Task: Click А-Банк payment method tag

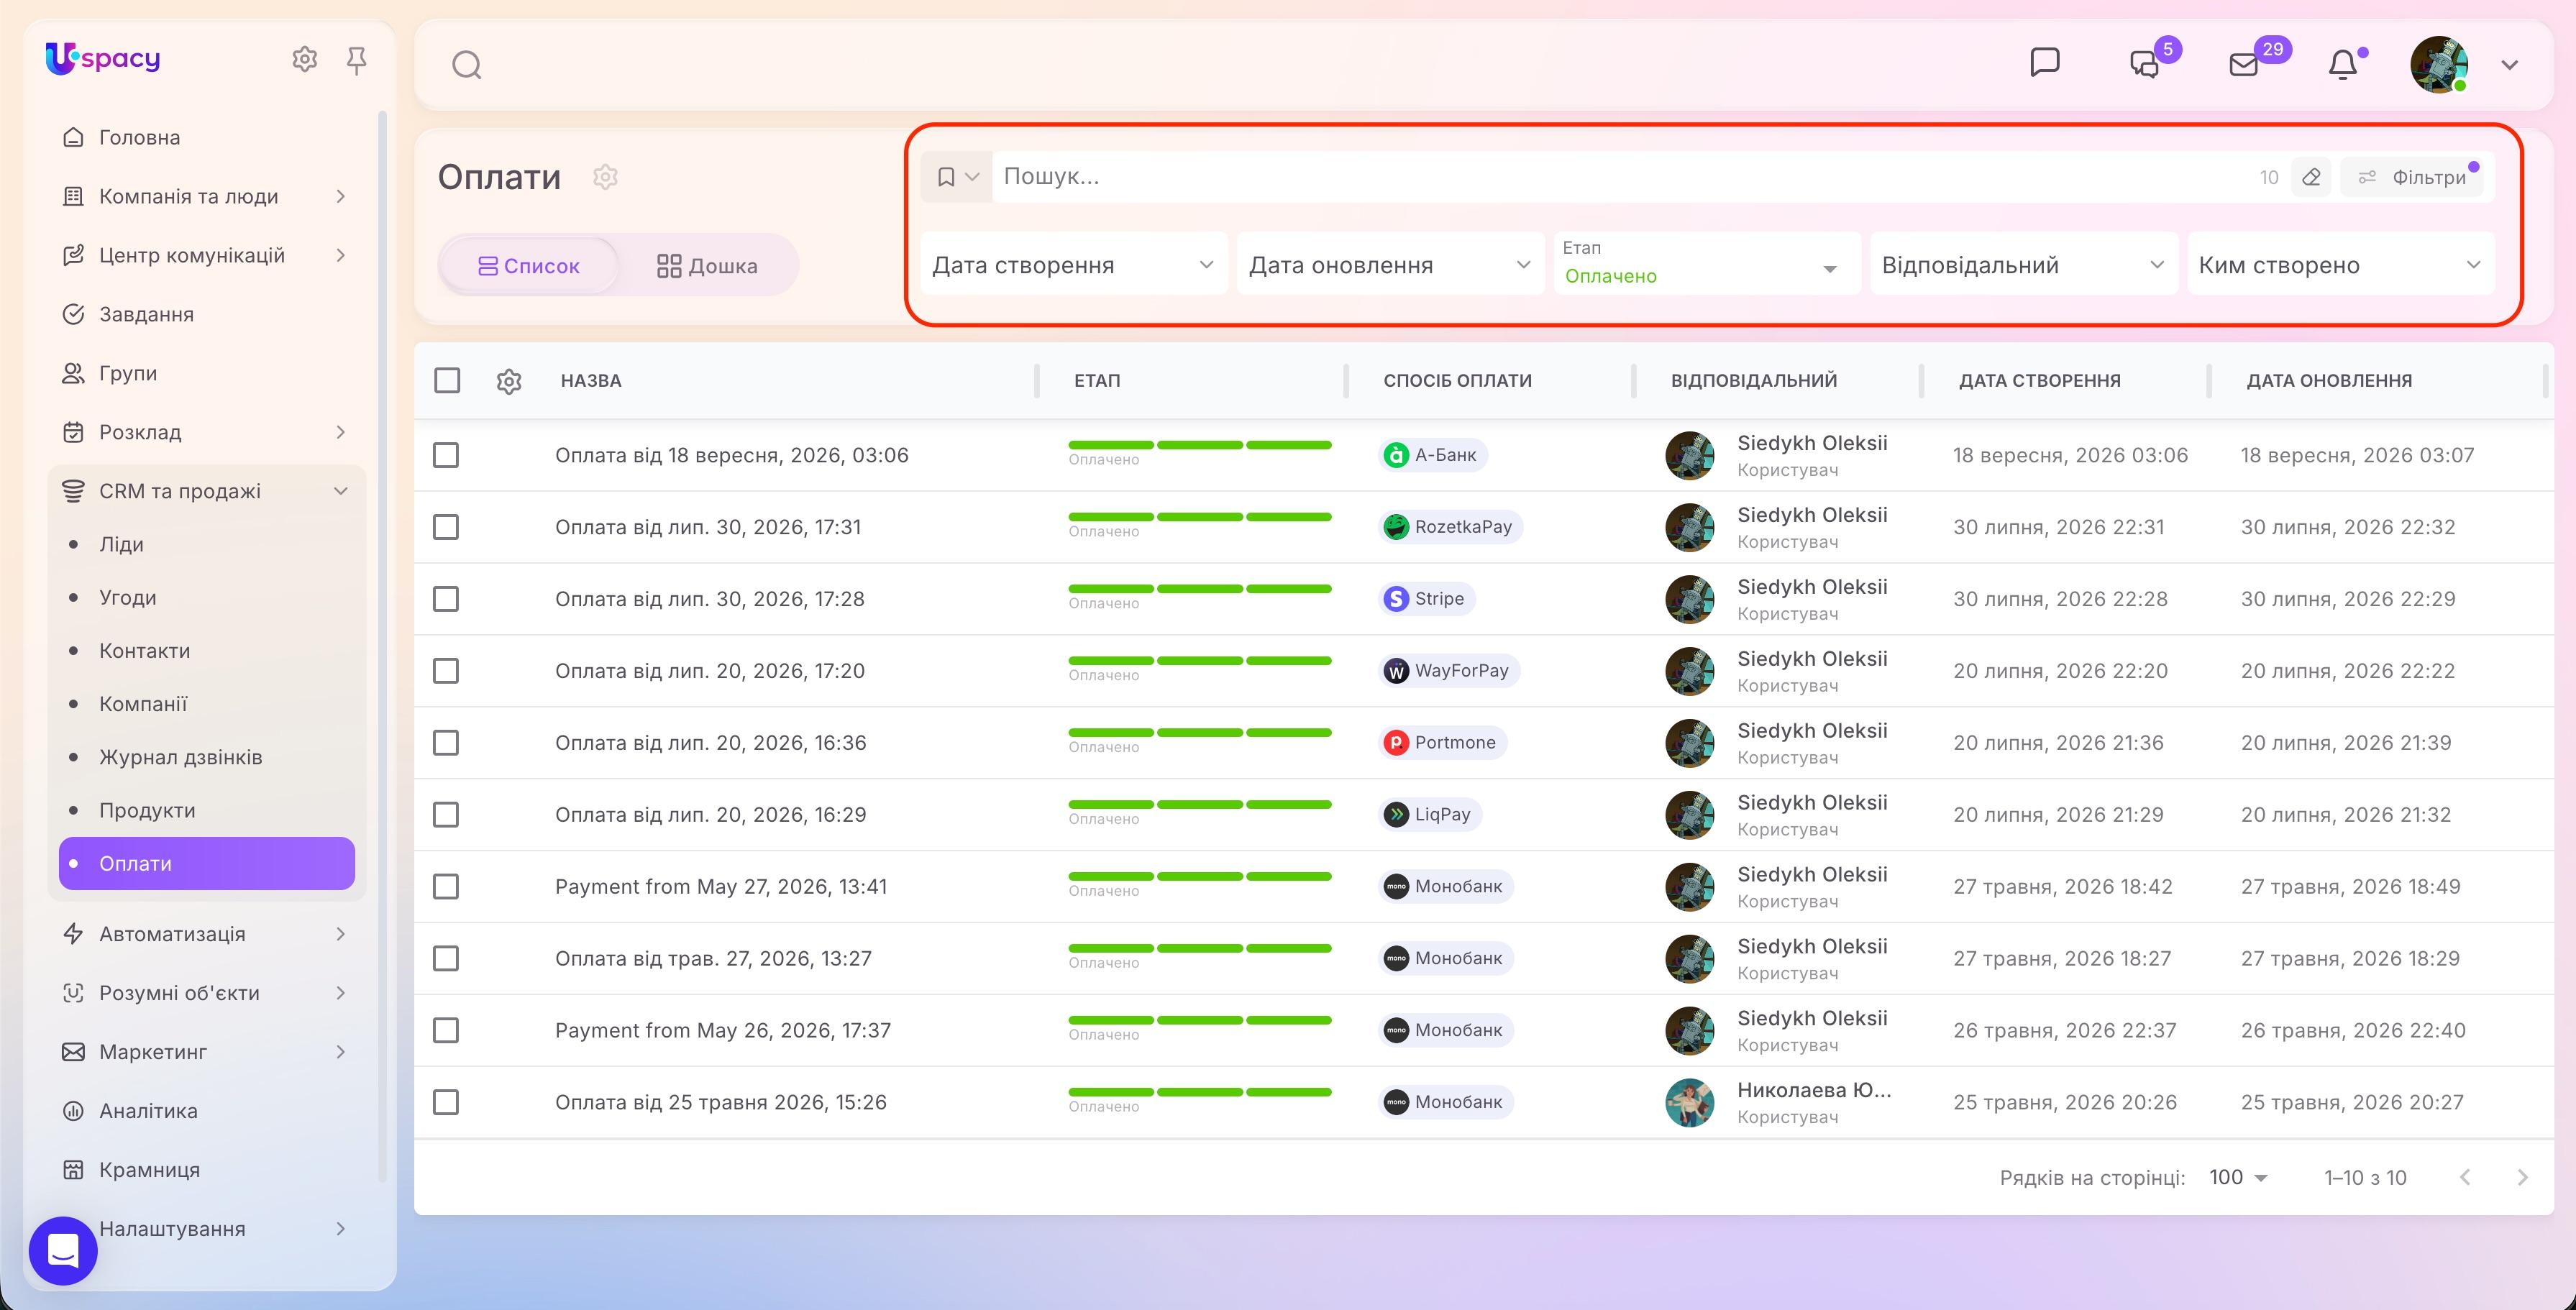Action: click(x=1433, y=455)
